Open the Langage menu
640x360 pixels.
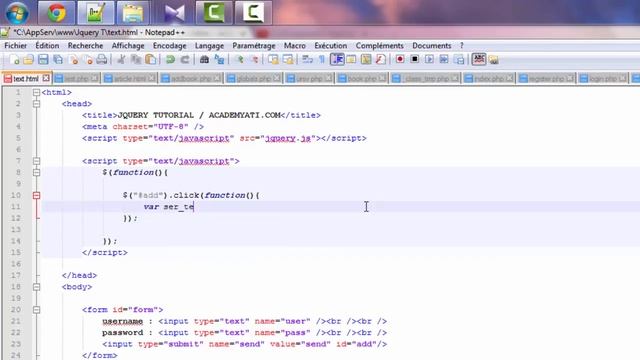pos(209,46)
